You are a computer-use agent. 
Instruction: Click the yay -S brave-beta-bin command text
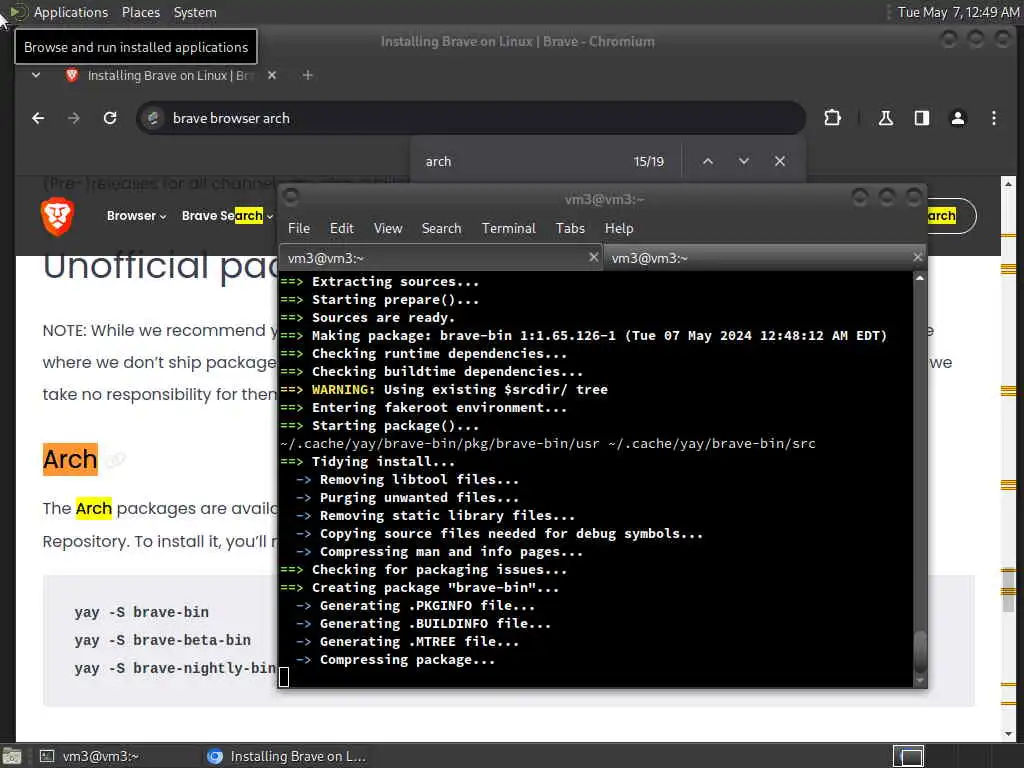coord(163,640)
